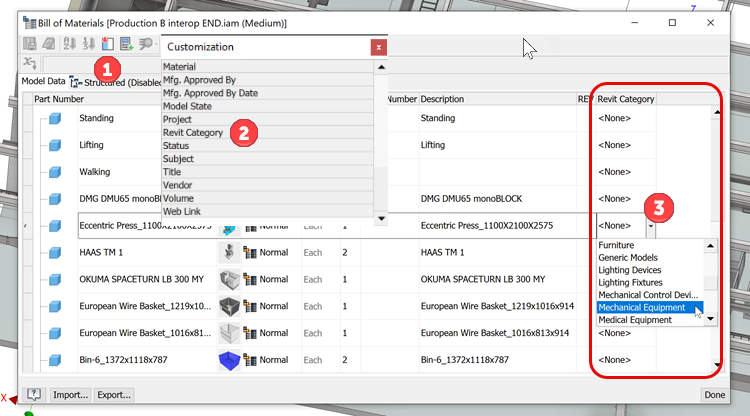This screenshot has width=750, height=416.
Task: Select Mechanical Equipment in the dropdown
Action: pyautogui.click(x=650, y=307)
